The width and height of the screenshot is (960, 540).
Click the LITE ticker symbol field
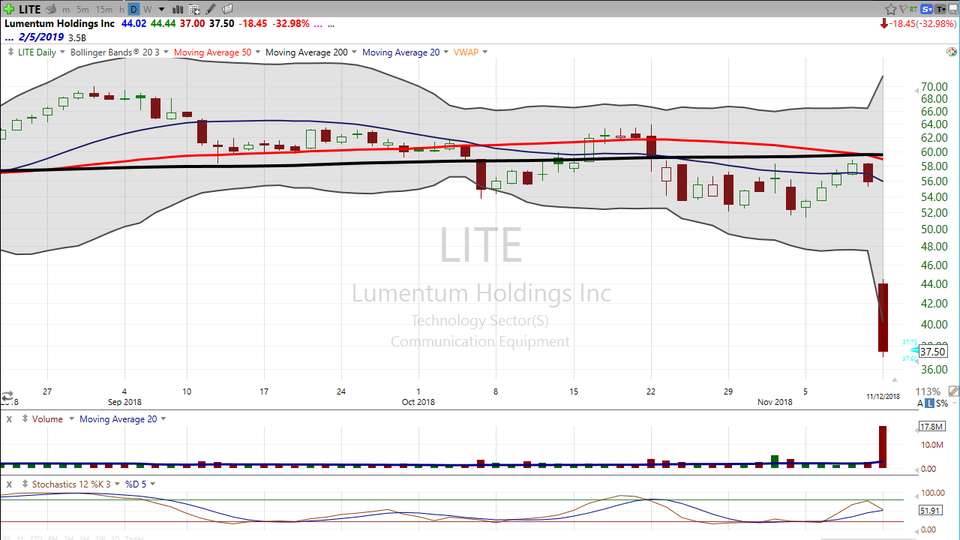tap(29, 9)
